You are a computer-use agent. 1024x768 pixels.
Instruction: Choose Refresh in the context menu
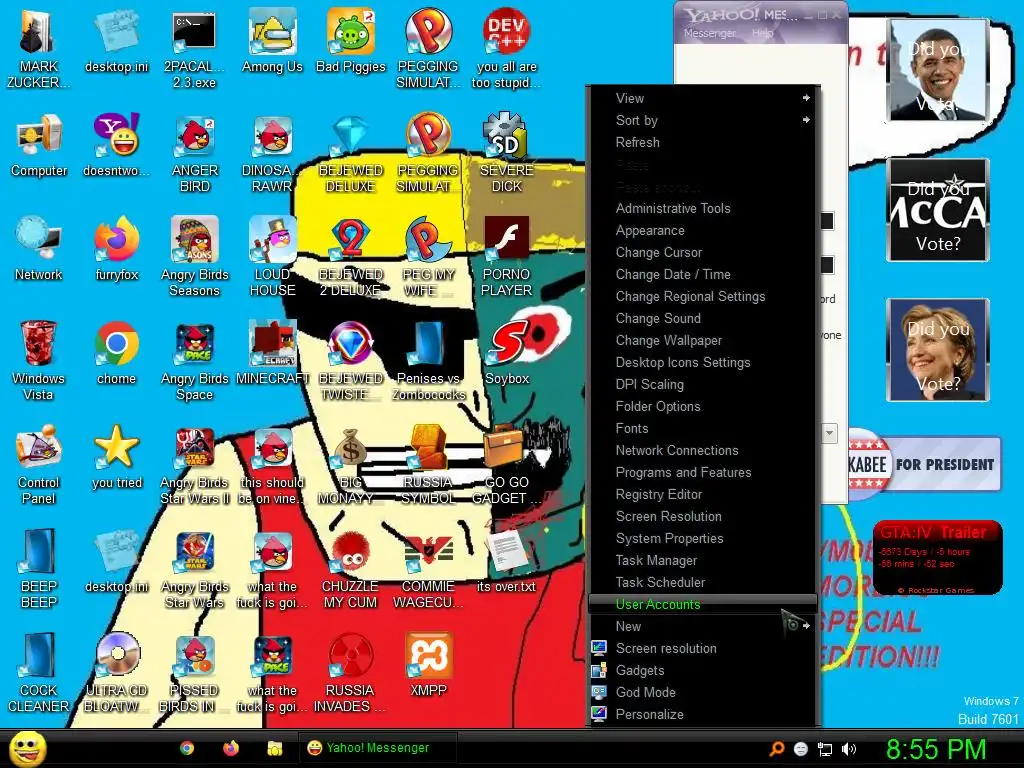(703, 142)
